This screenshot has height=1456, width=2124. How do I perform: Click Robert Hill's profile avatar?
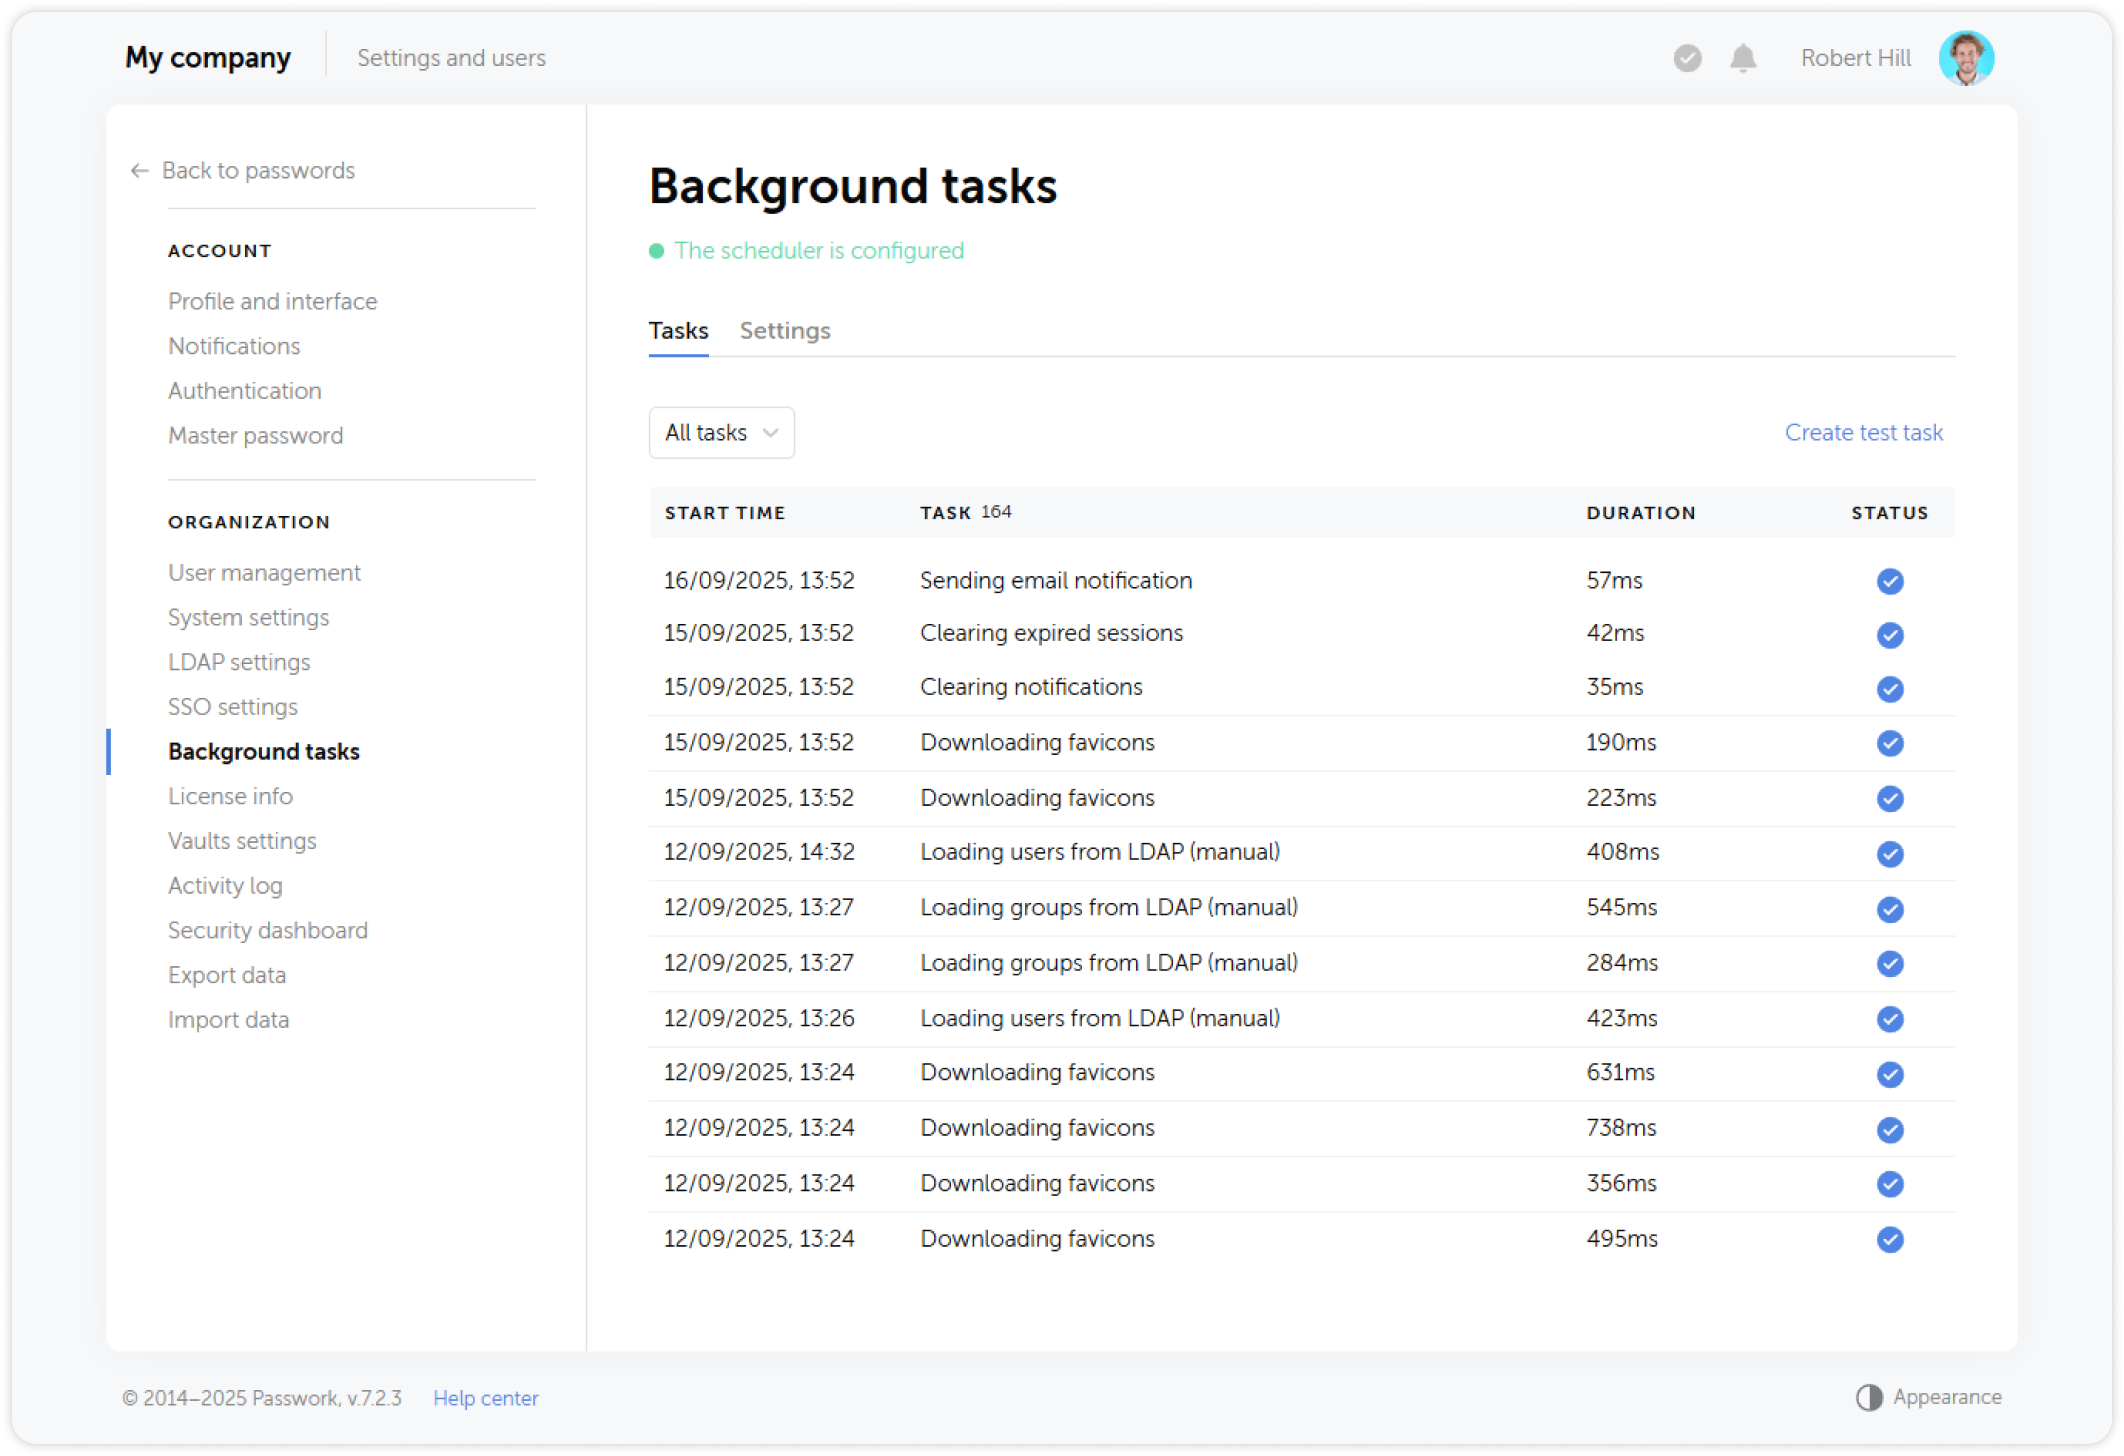(x=1967, y=57)
